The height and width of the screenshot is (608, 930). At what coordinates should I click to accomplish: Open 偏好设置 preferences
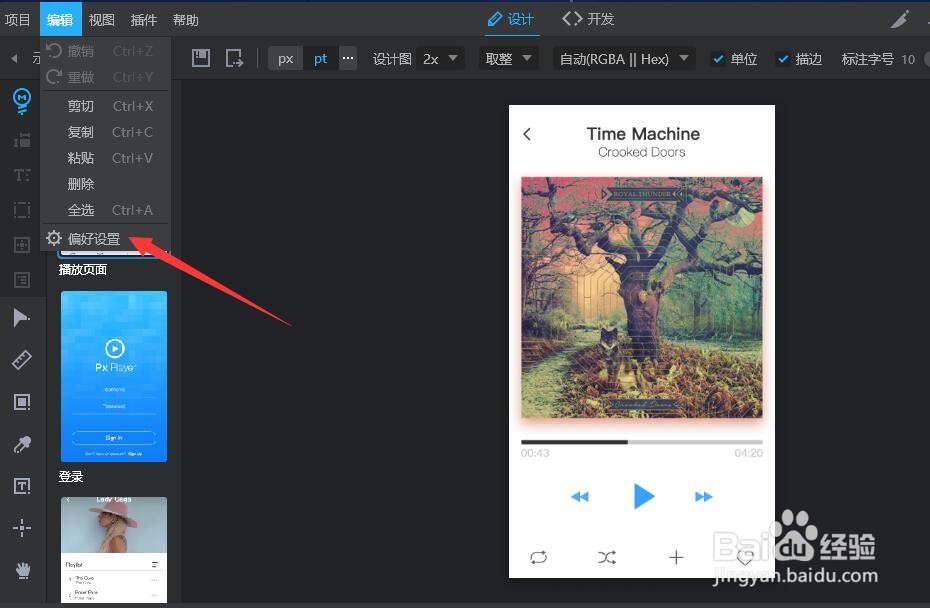[x=106, y=238]
